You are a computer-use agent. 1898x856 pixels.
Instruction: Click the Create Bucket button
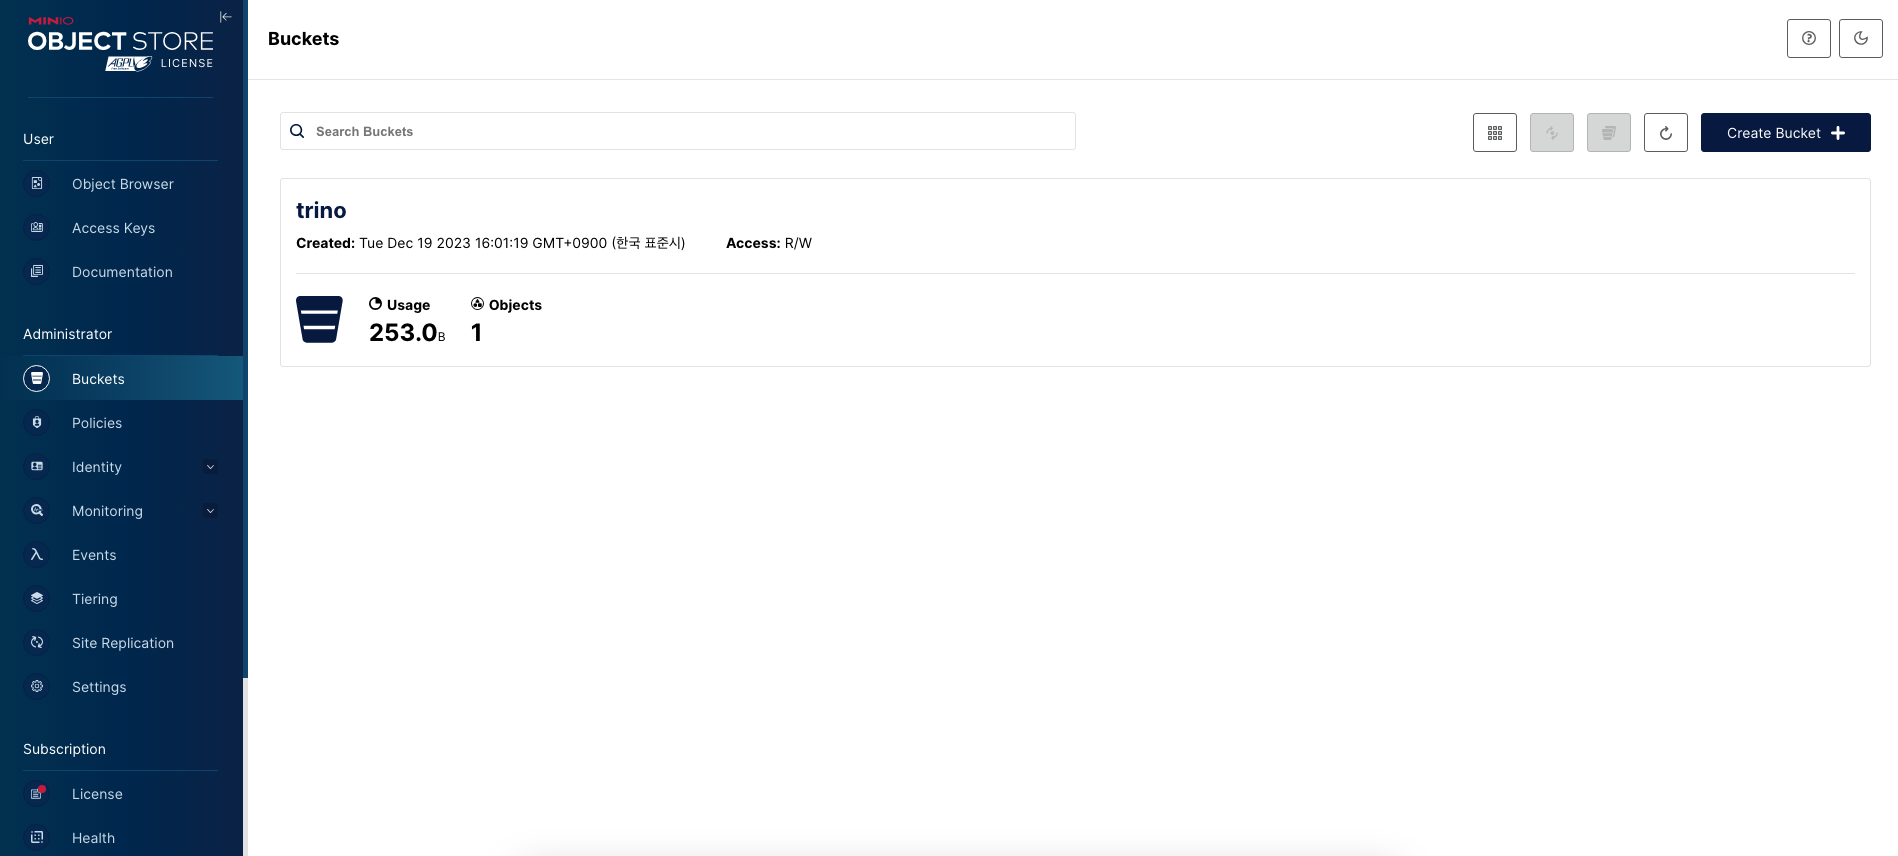click(x=1785, y=132)
